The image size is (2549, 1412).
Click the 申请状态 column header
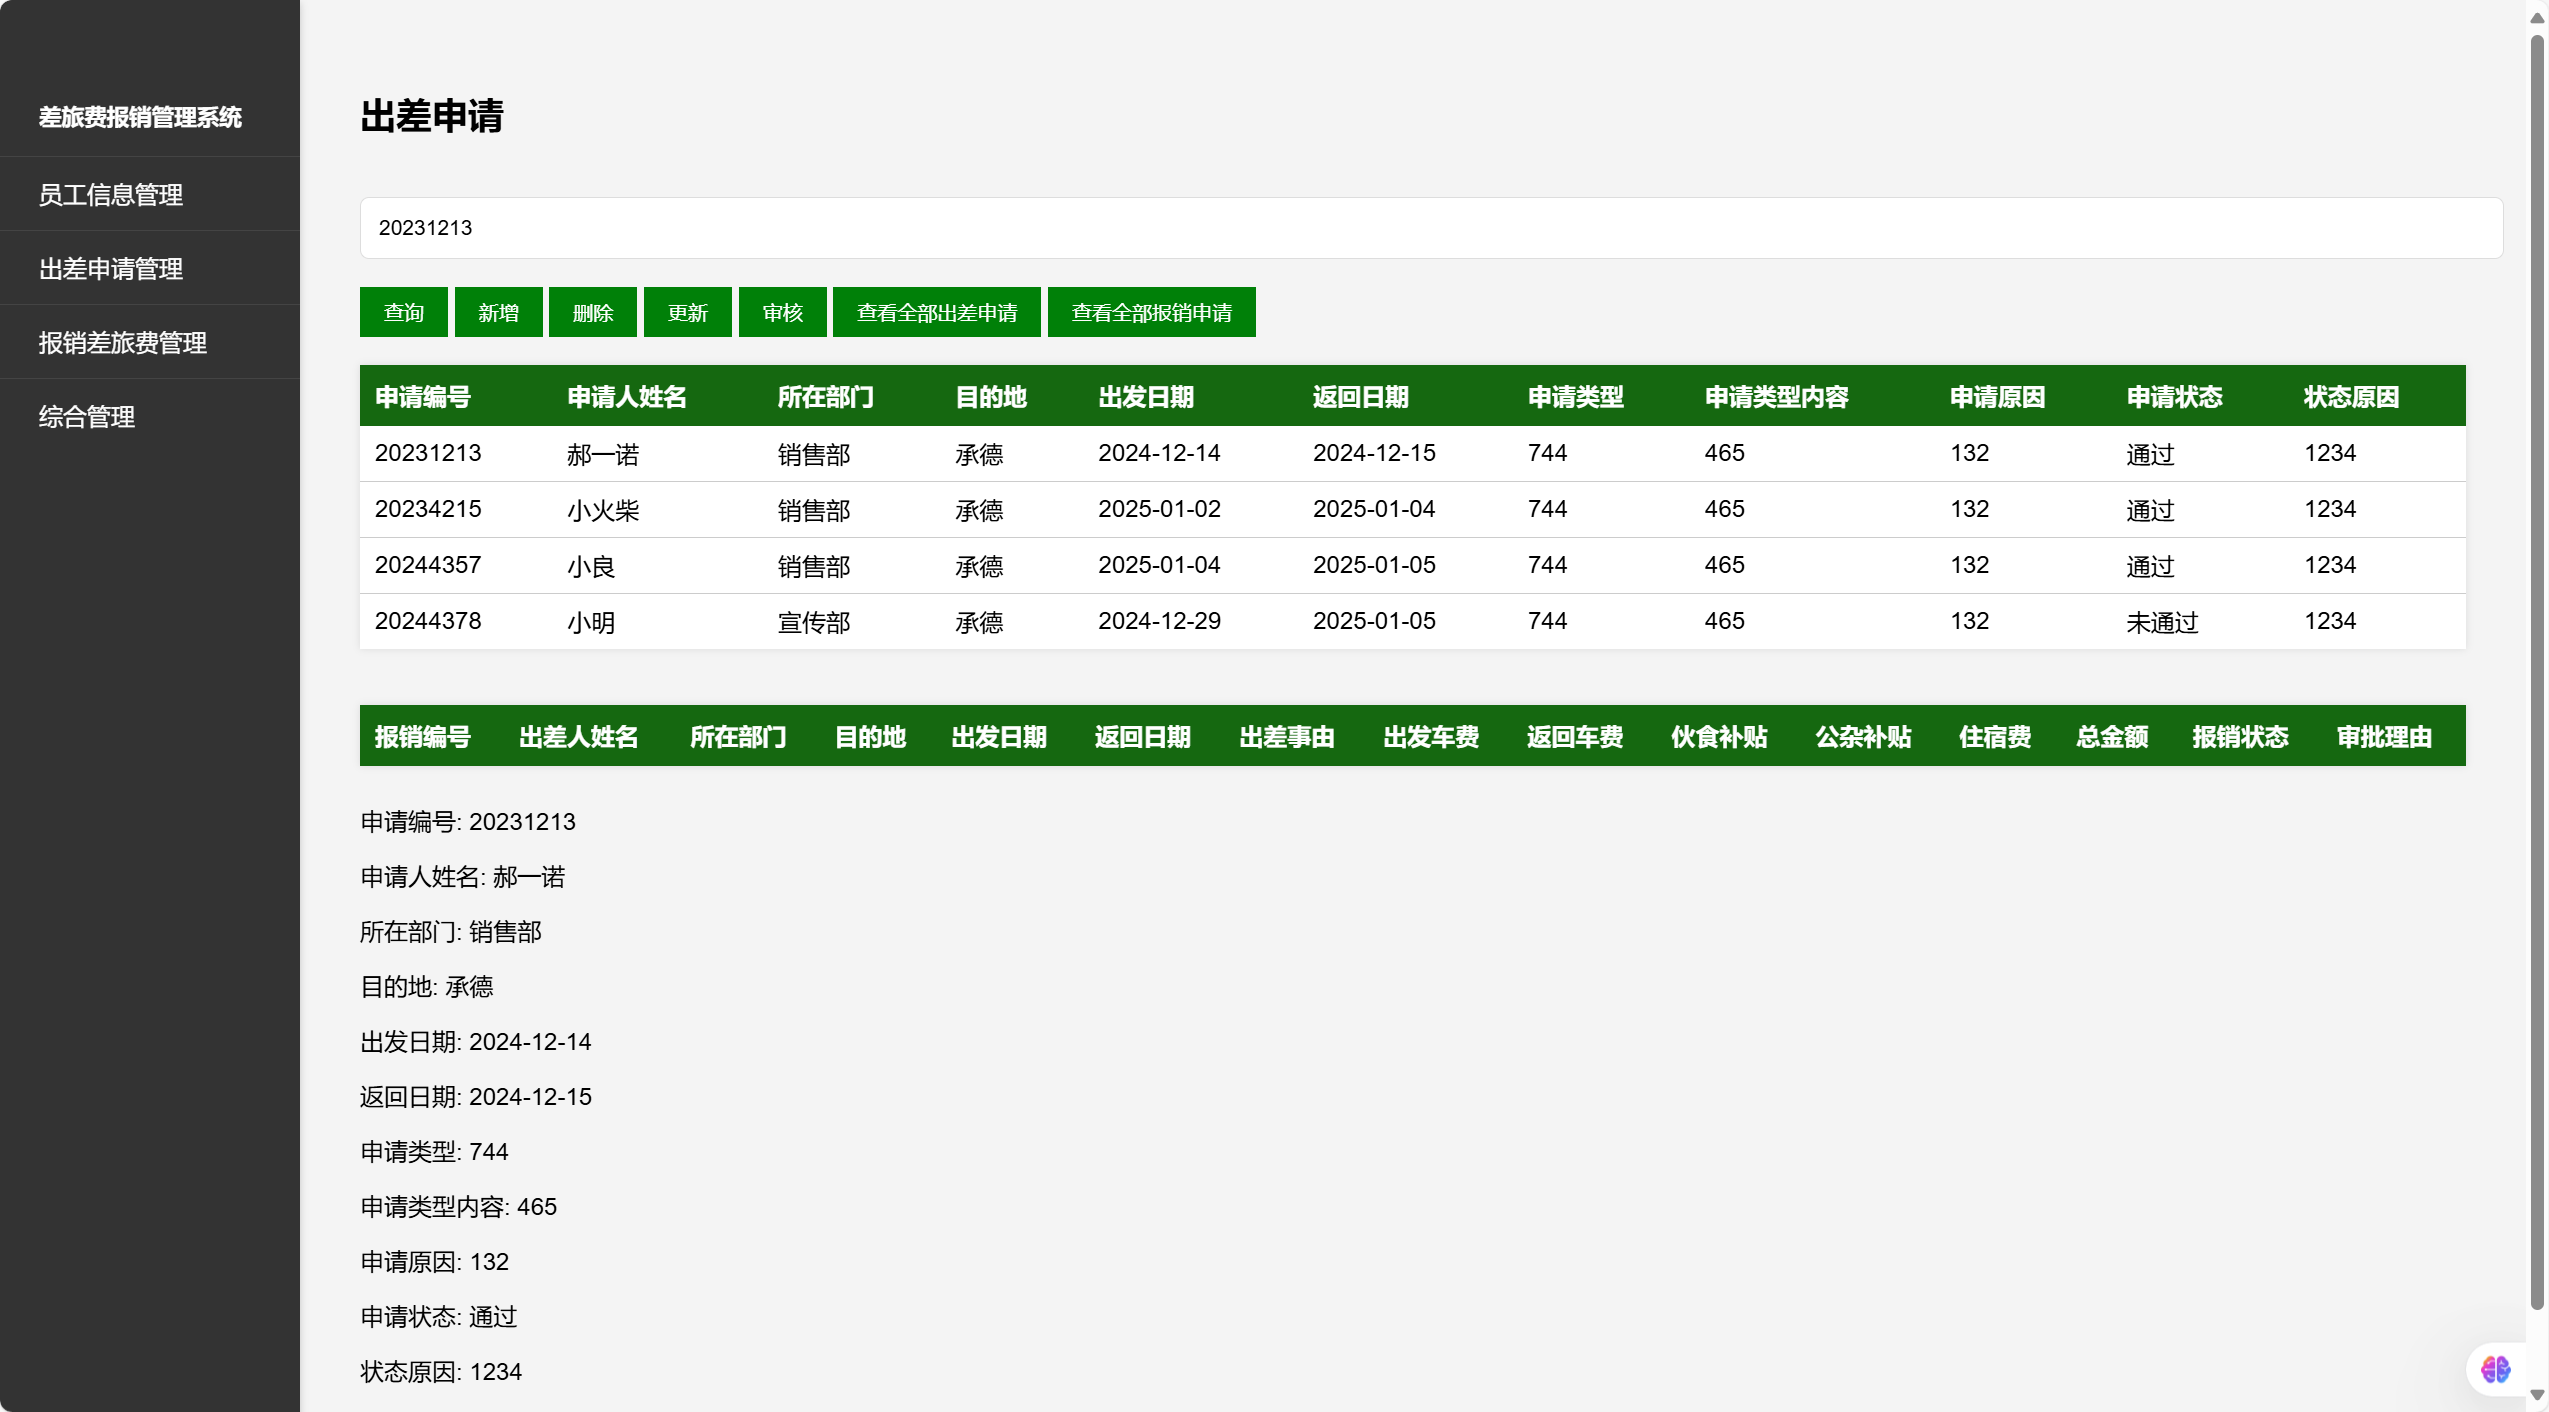[x=2173, y=397]
